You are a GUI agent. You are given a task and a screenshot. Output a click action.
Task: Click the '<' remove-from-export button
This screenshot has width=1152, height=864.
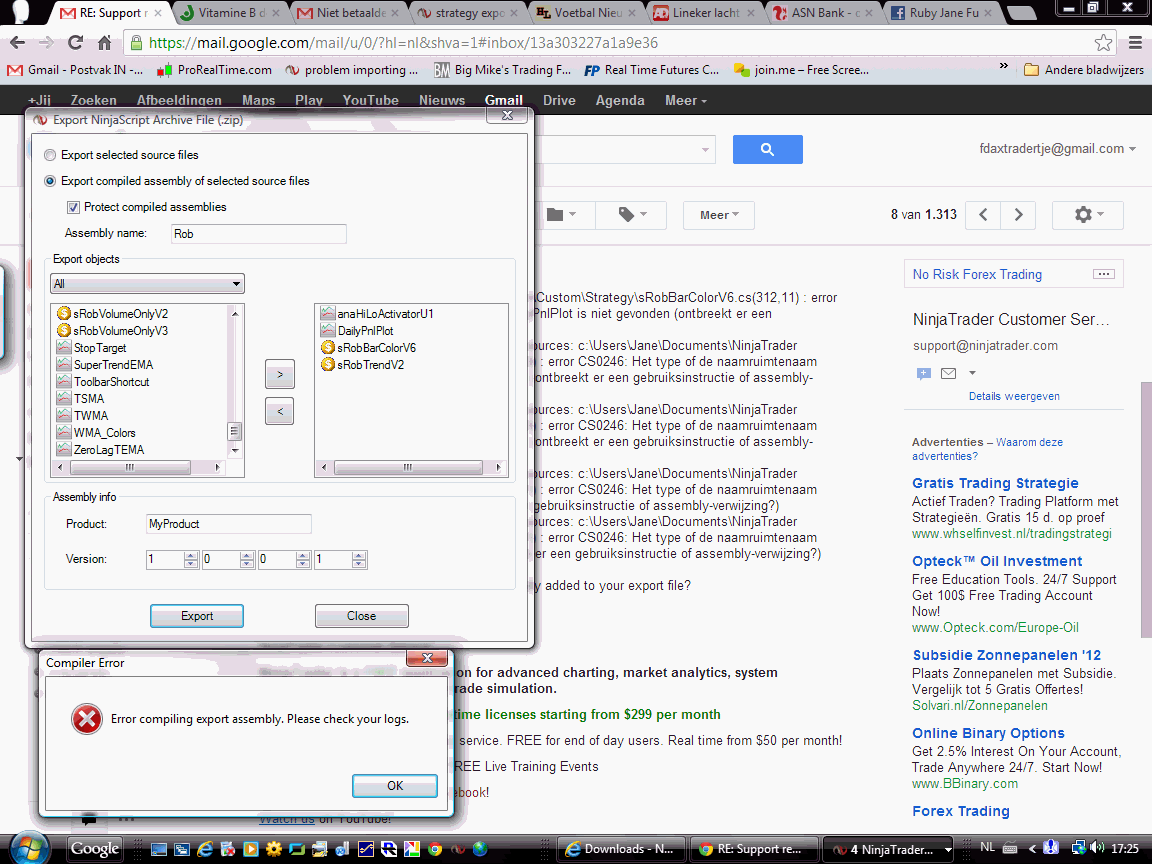coord(279,411)
